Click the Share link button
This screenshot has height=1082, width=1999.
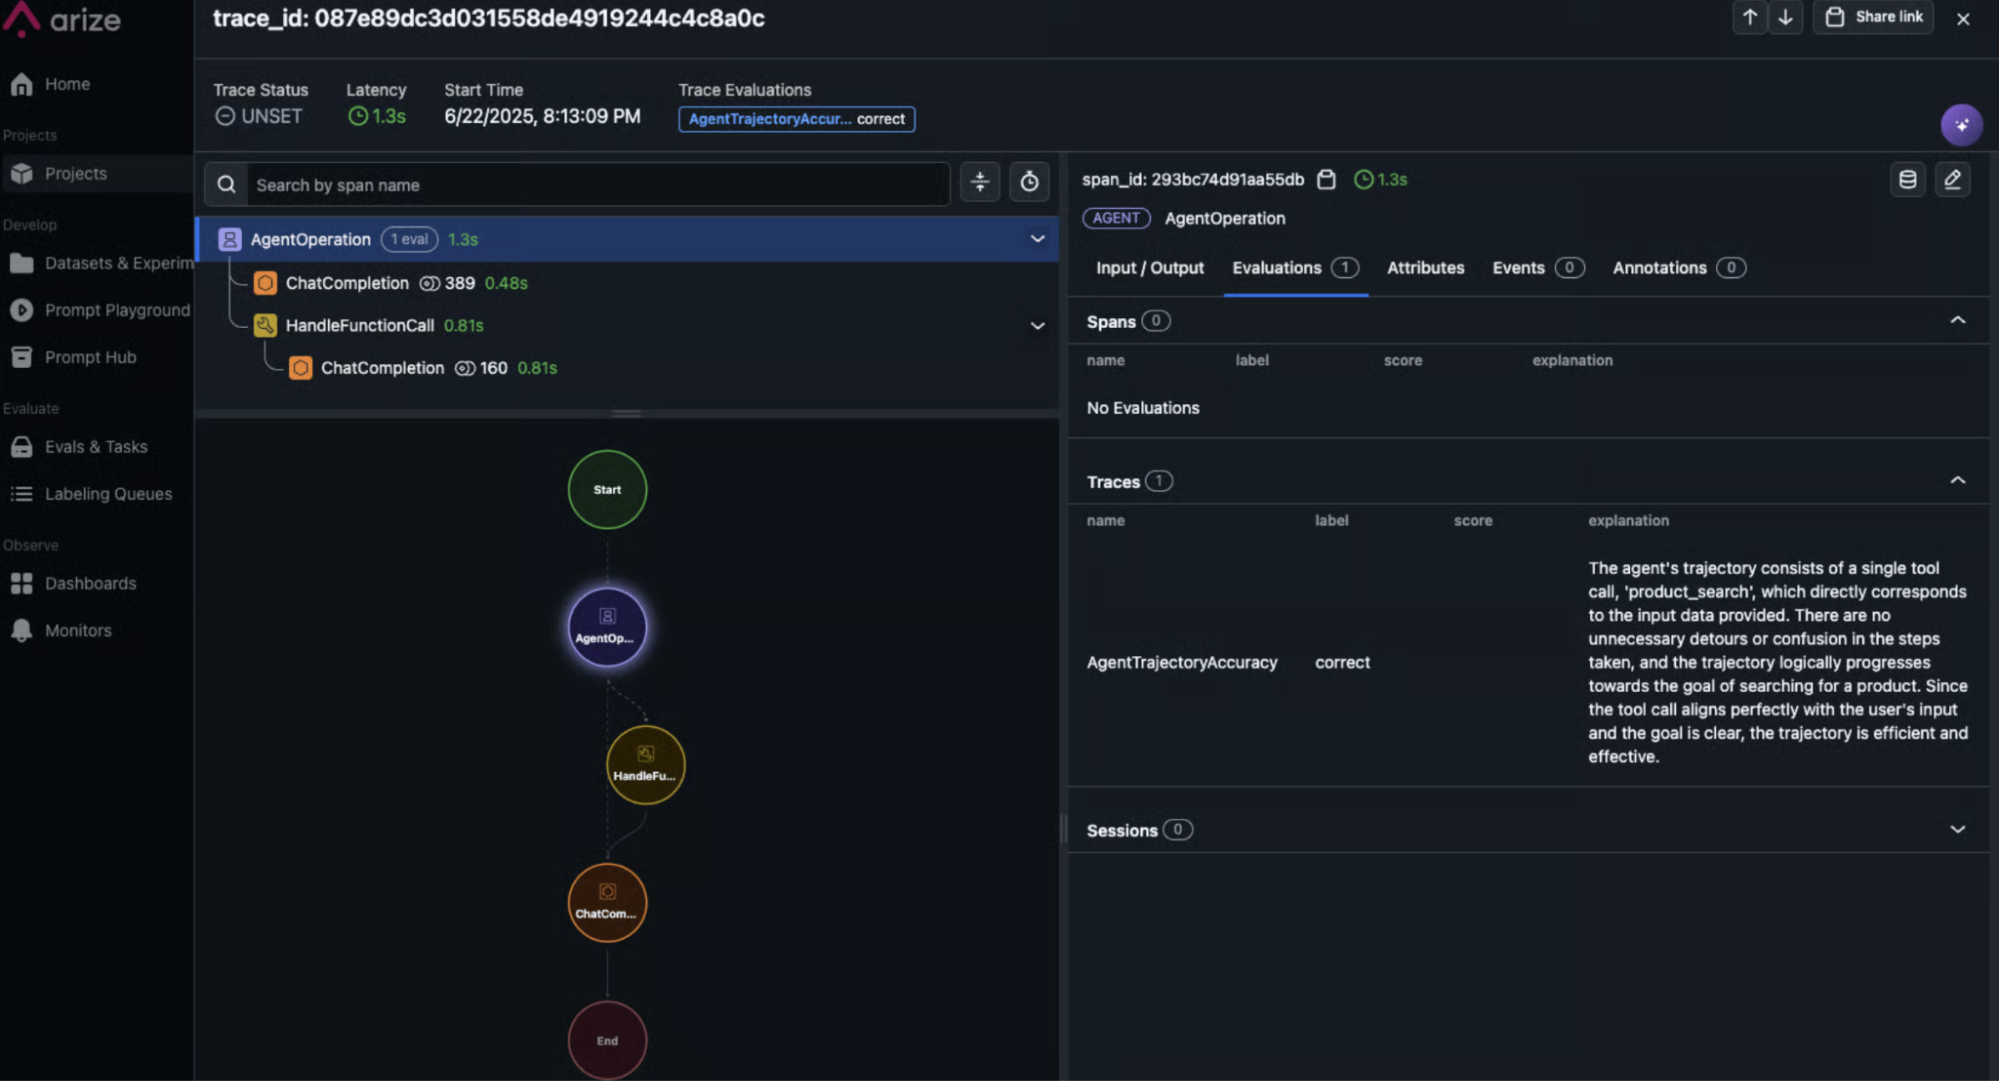click(1874, 17)
